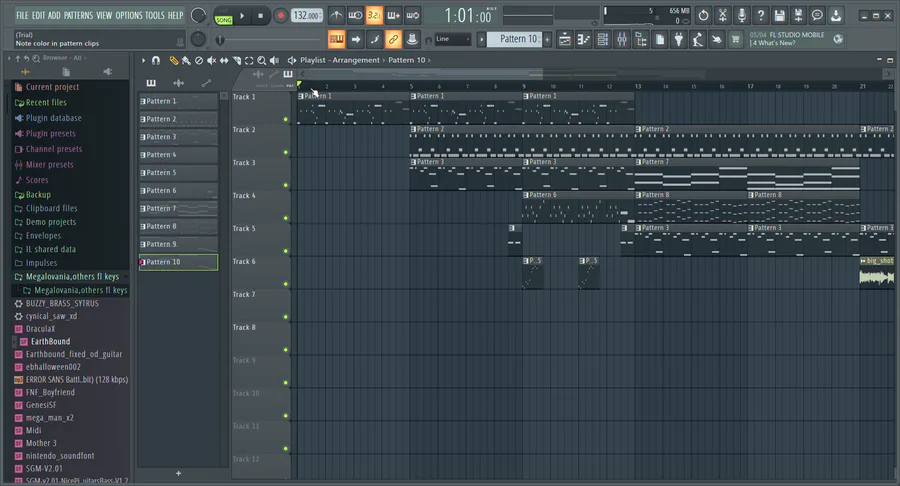Open the VIEW menu
The width and height of the screenshot is (900, 486).
[104, 15]
